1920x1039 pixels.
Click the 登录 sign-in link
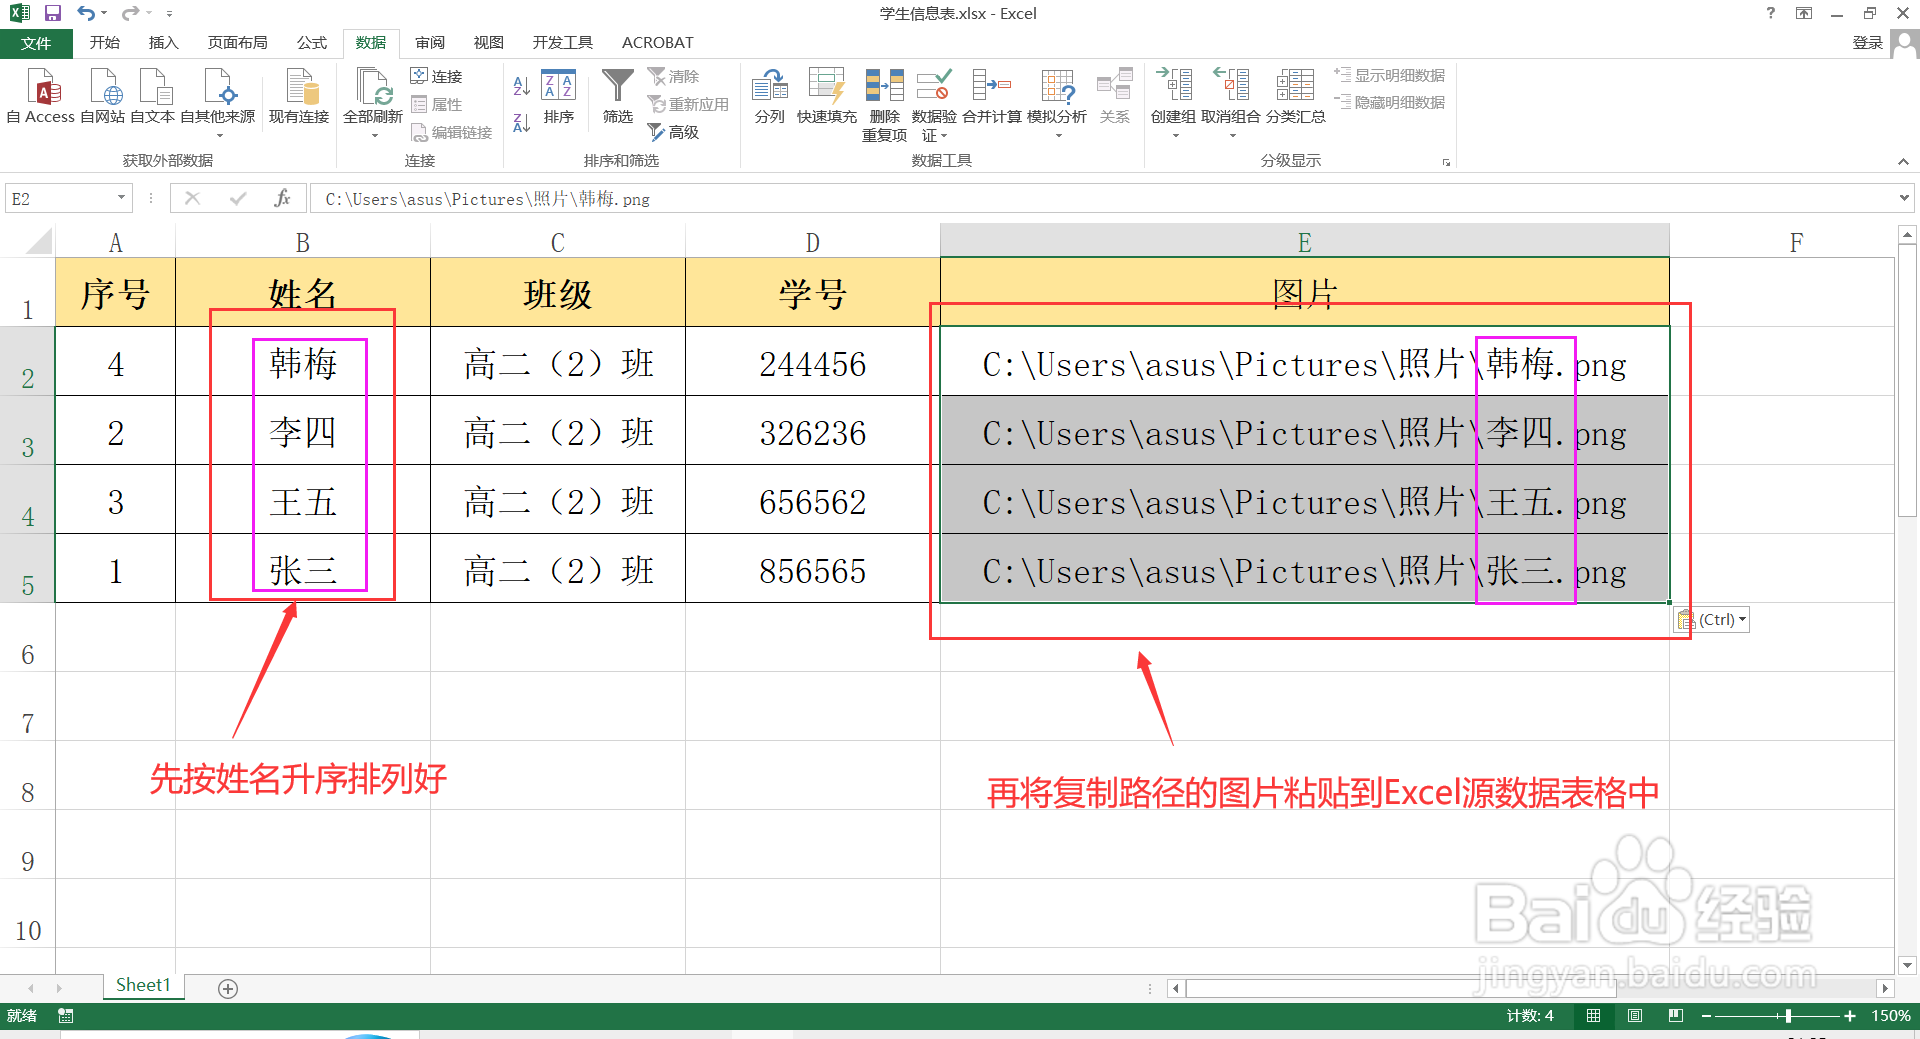[1868, 42]
